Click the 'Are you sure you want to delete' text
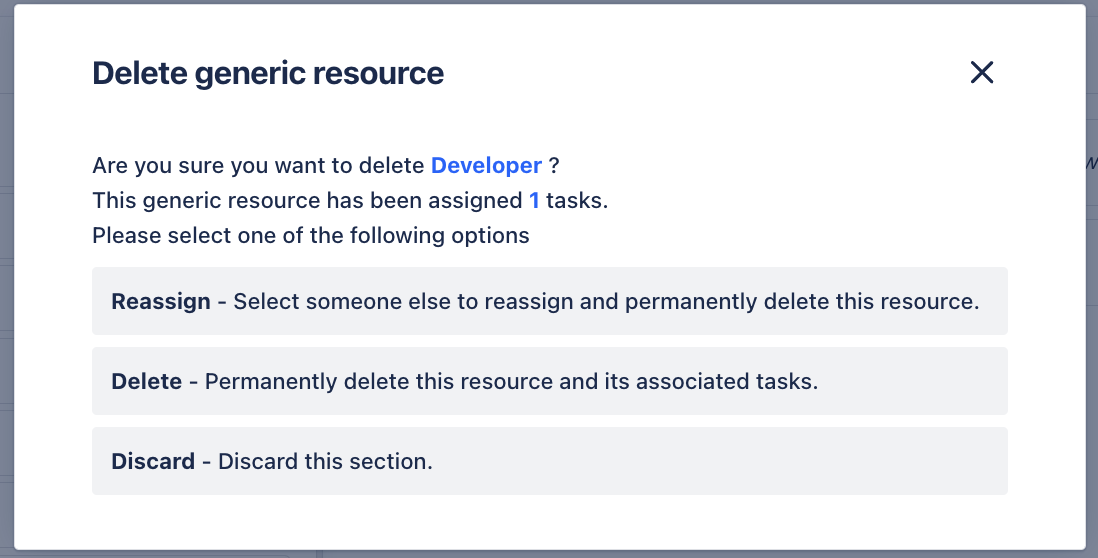1098x558 pixels. [258, 165]
